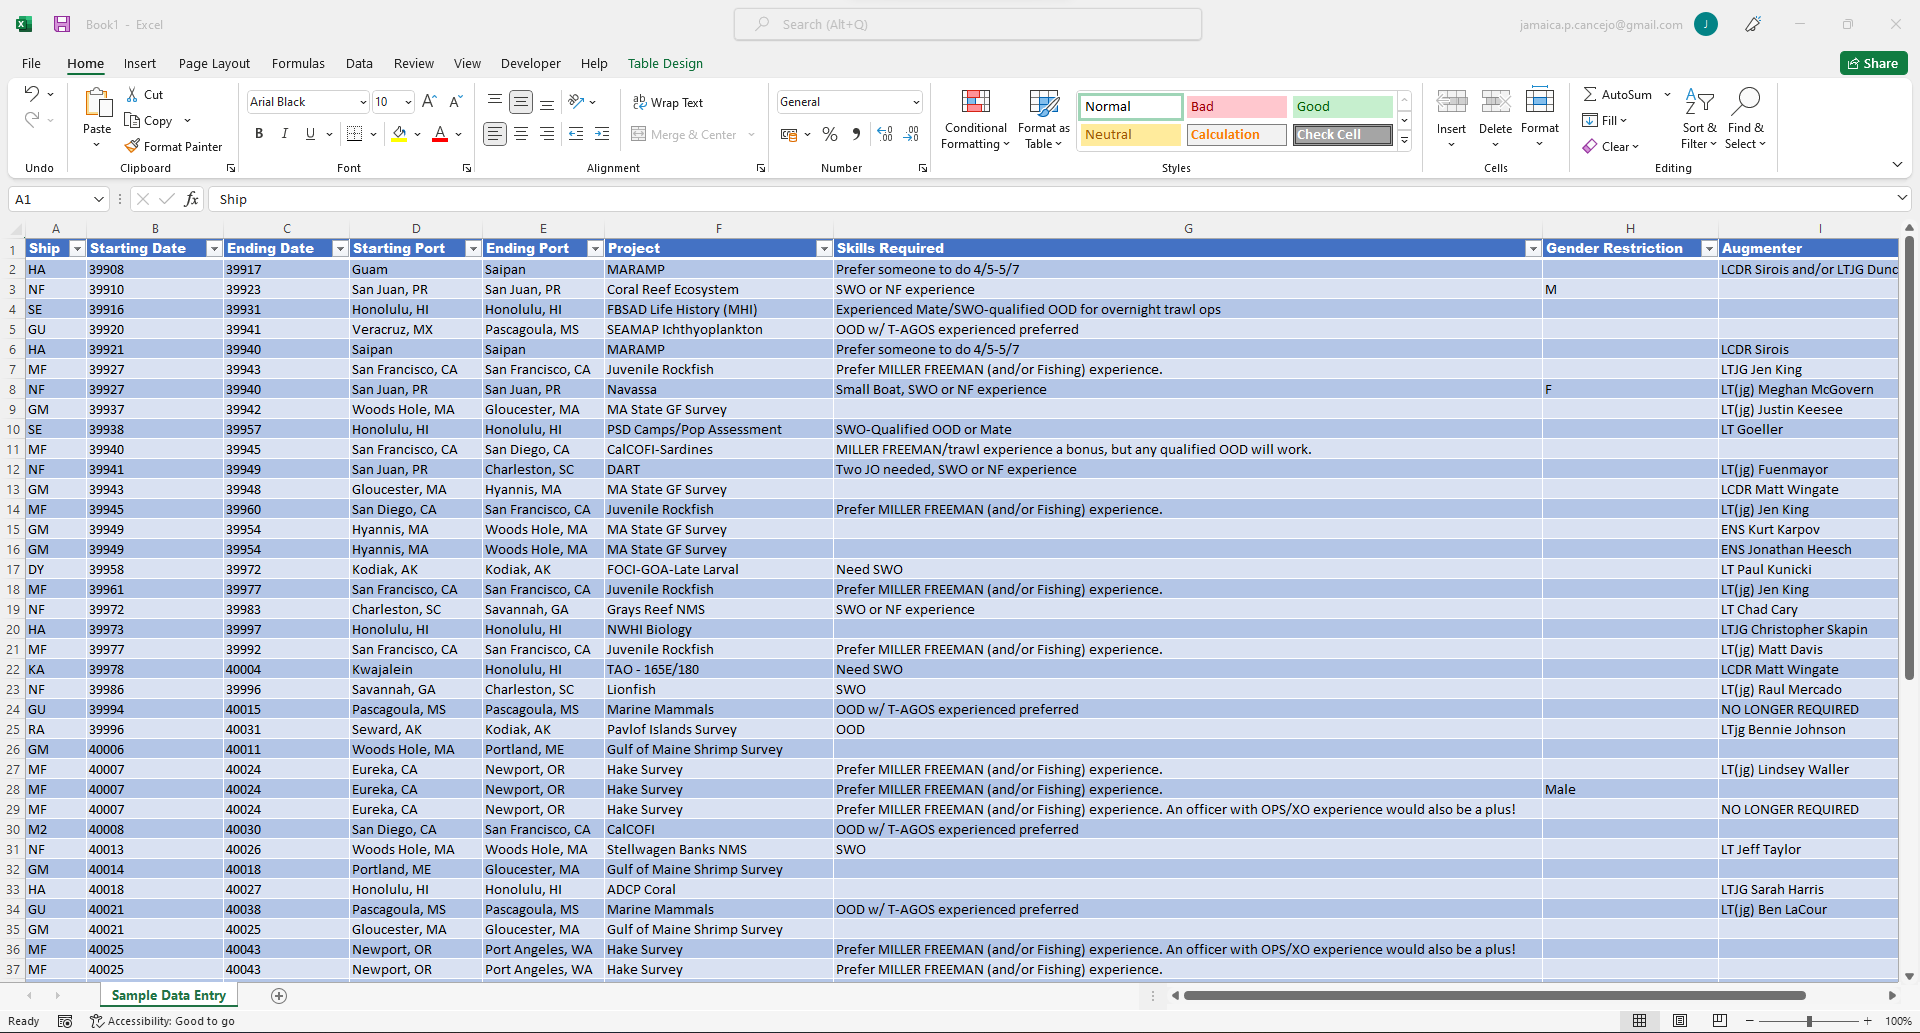Apply the Good cell style swatch
This screenshot has height=1033, width=1920.
click(1342, 106)
